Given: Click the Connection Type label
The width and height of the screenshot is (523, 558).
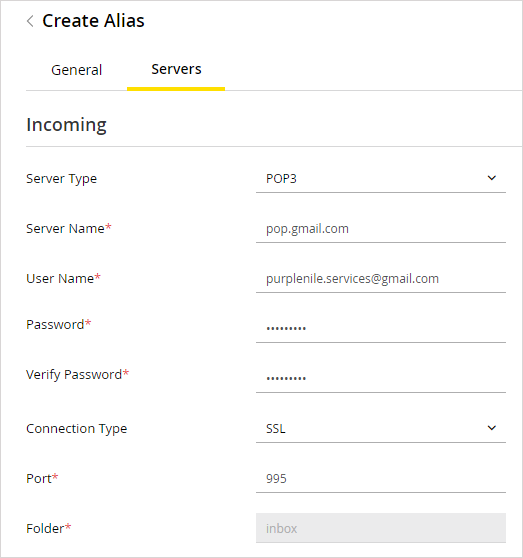Looking at the screenshot, I should pos(76,429).
